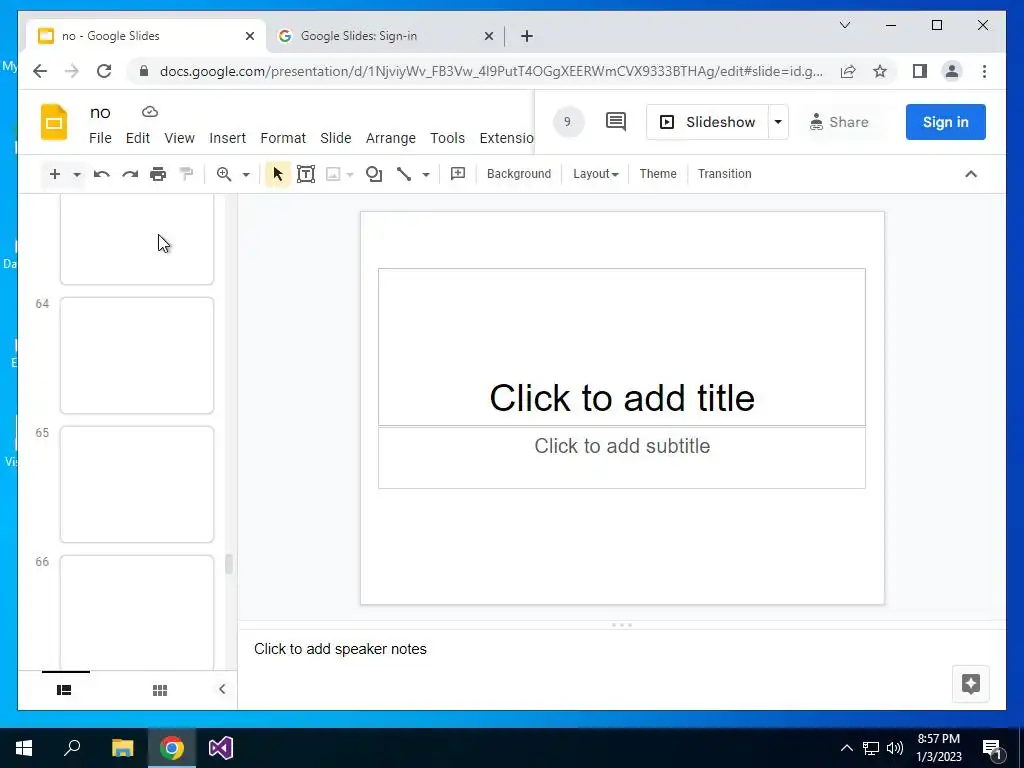Click the insert image icon
Screen dimensions: 1024x768
point(333,174)
